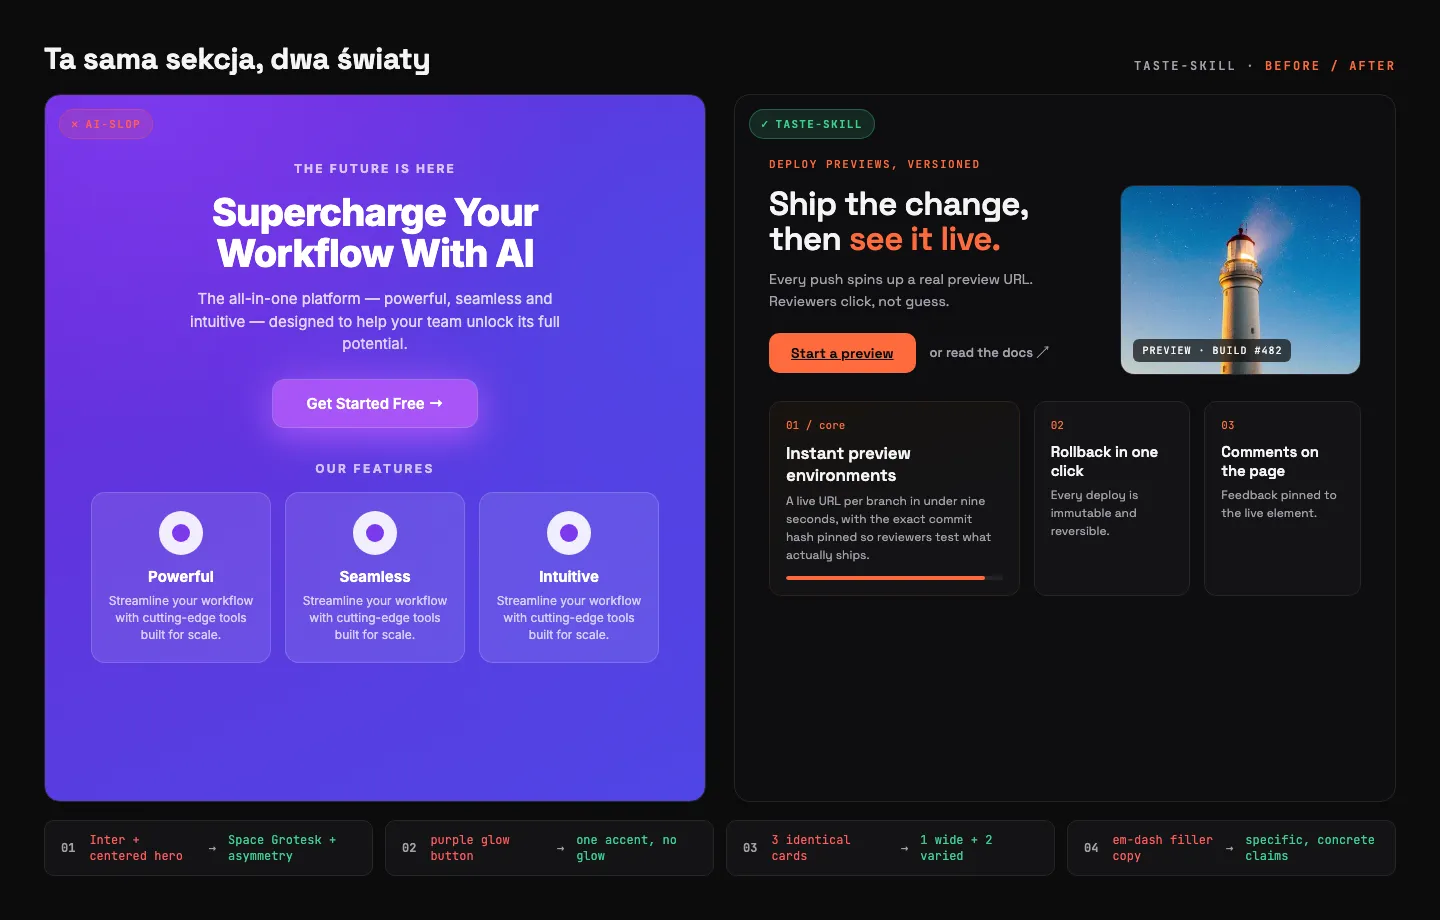Click the arrow in comparison item 02
The height and width of the screenshot is (920, 1440).
(x=560, y=848)
